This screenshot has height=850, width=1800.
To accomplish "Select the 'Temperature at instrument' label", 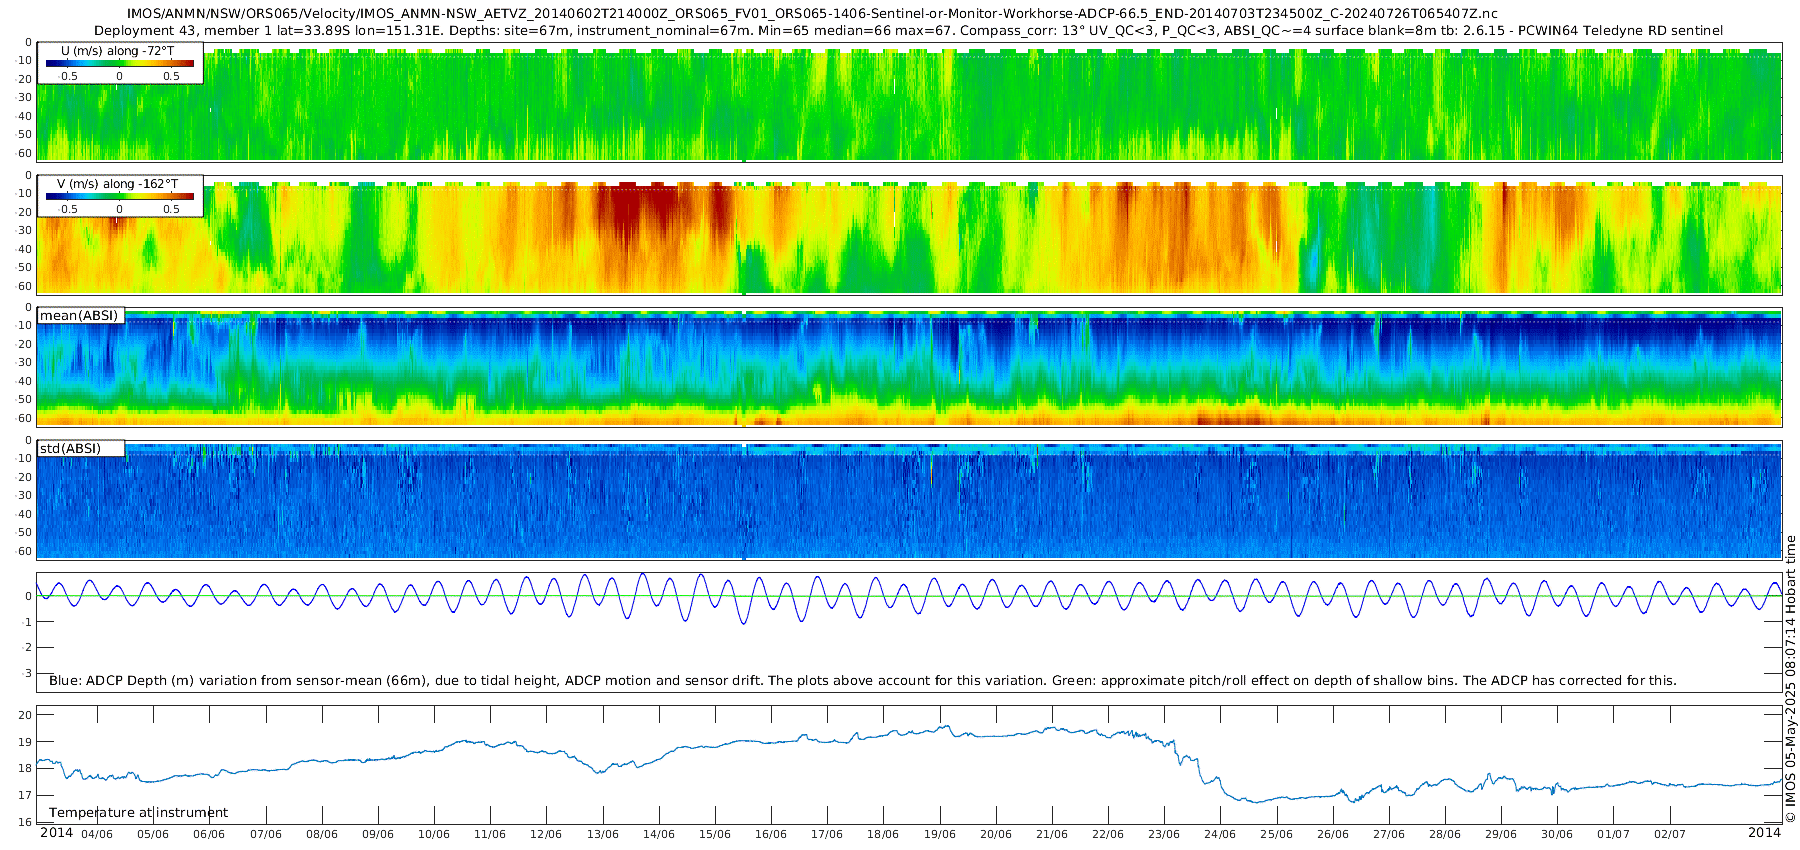I will (138, 813).
